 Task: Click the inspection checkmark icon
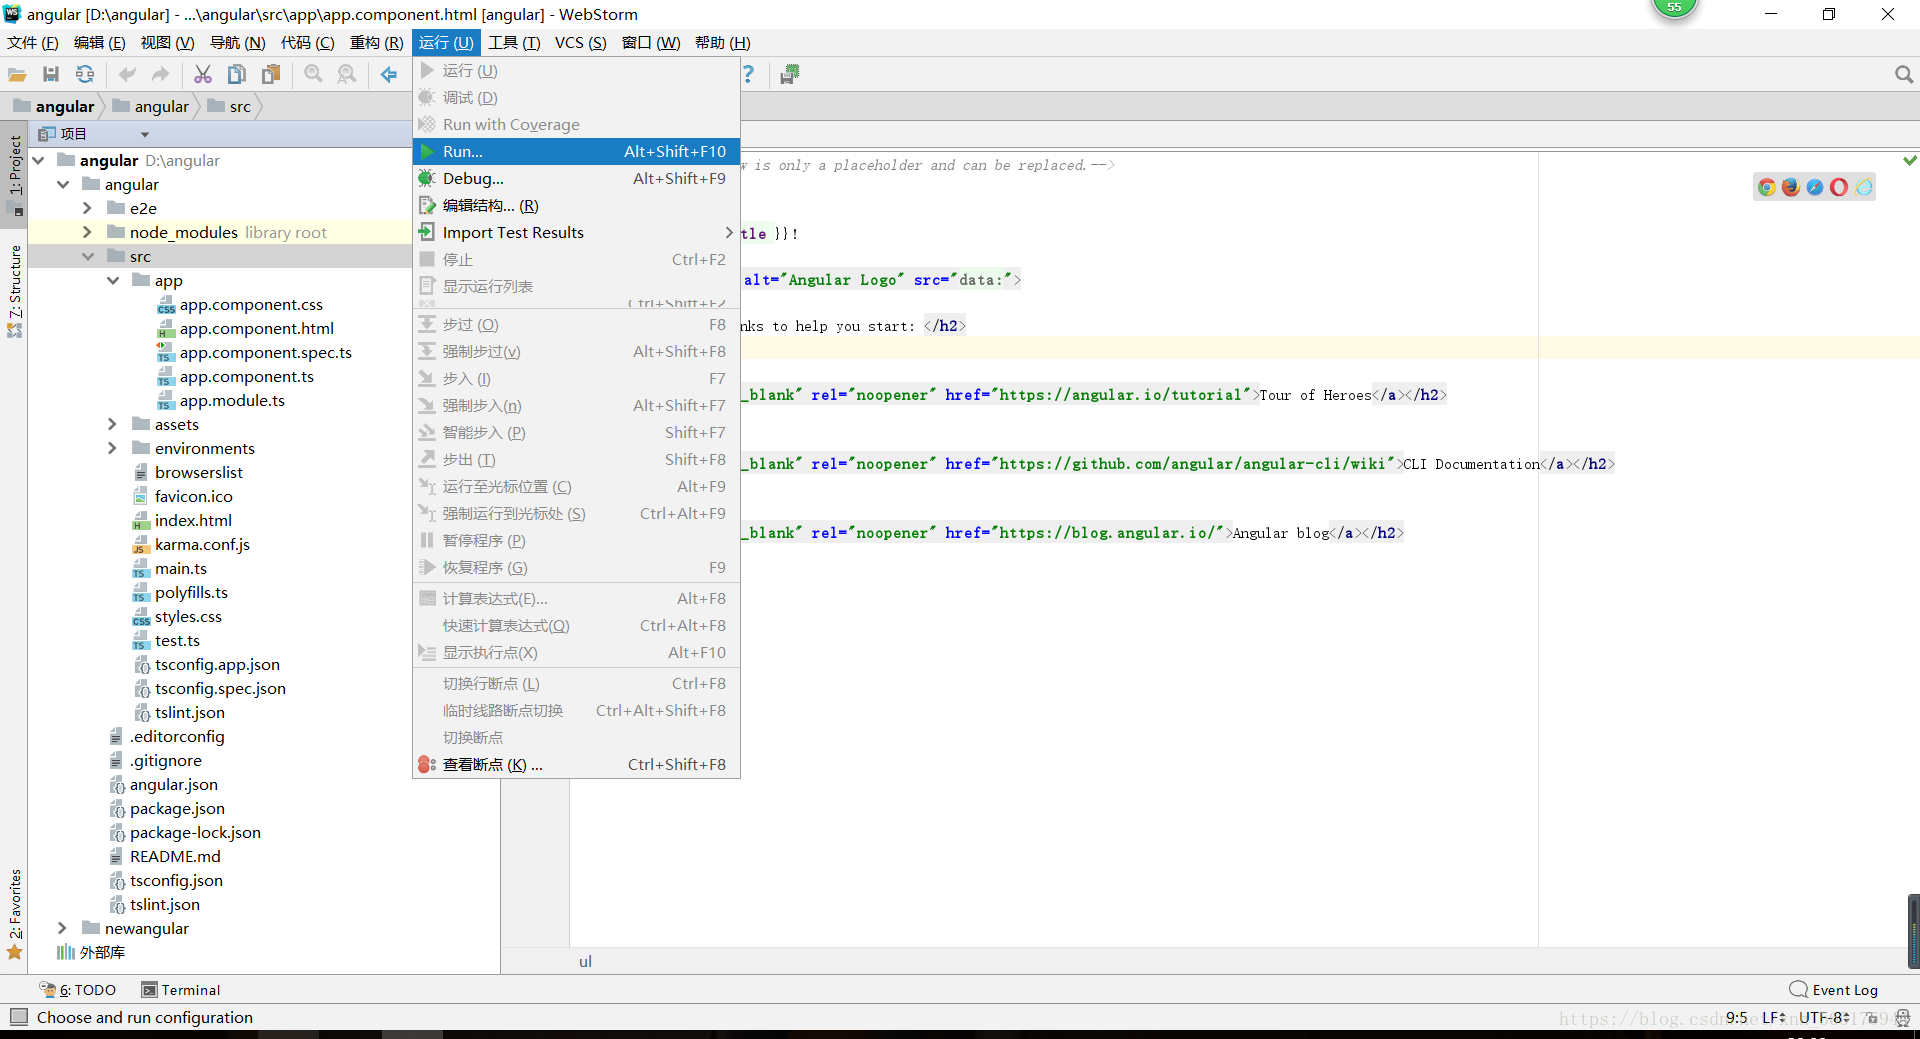[x=1910, y=160]
